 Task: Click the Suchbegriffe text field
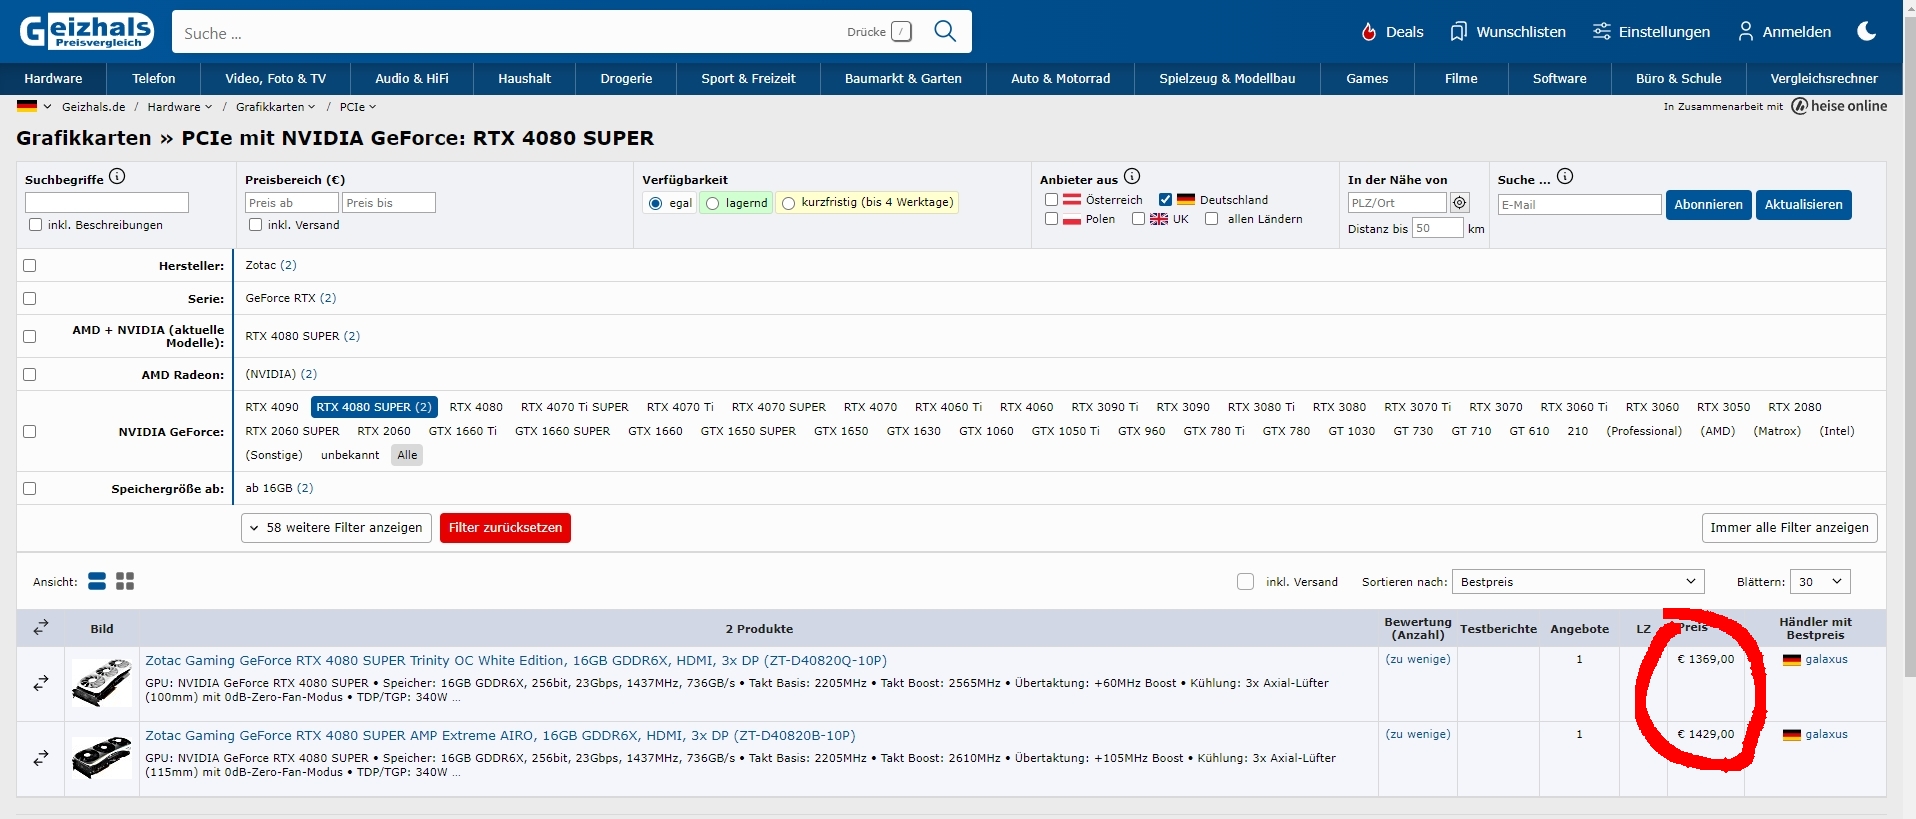[x=107, y=203]
